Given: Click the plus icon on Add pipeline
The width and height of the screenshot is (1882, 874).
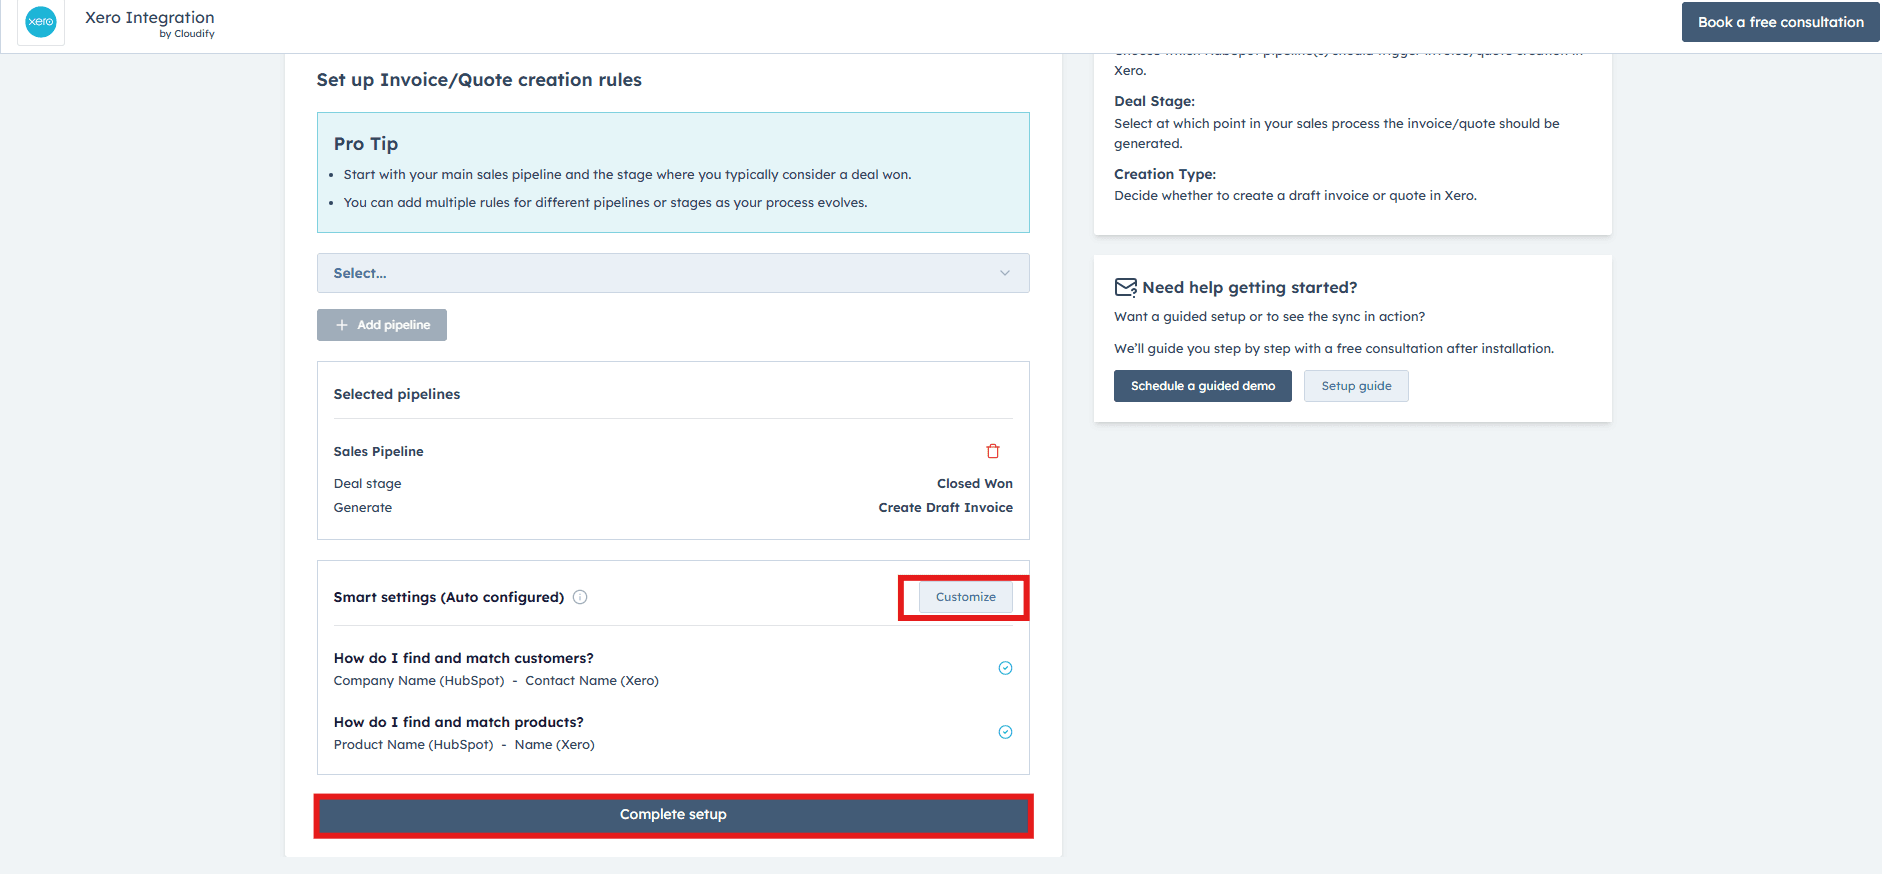Looking at the screenshot, I should pos(342,325).
